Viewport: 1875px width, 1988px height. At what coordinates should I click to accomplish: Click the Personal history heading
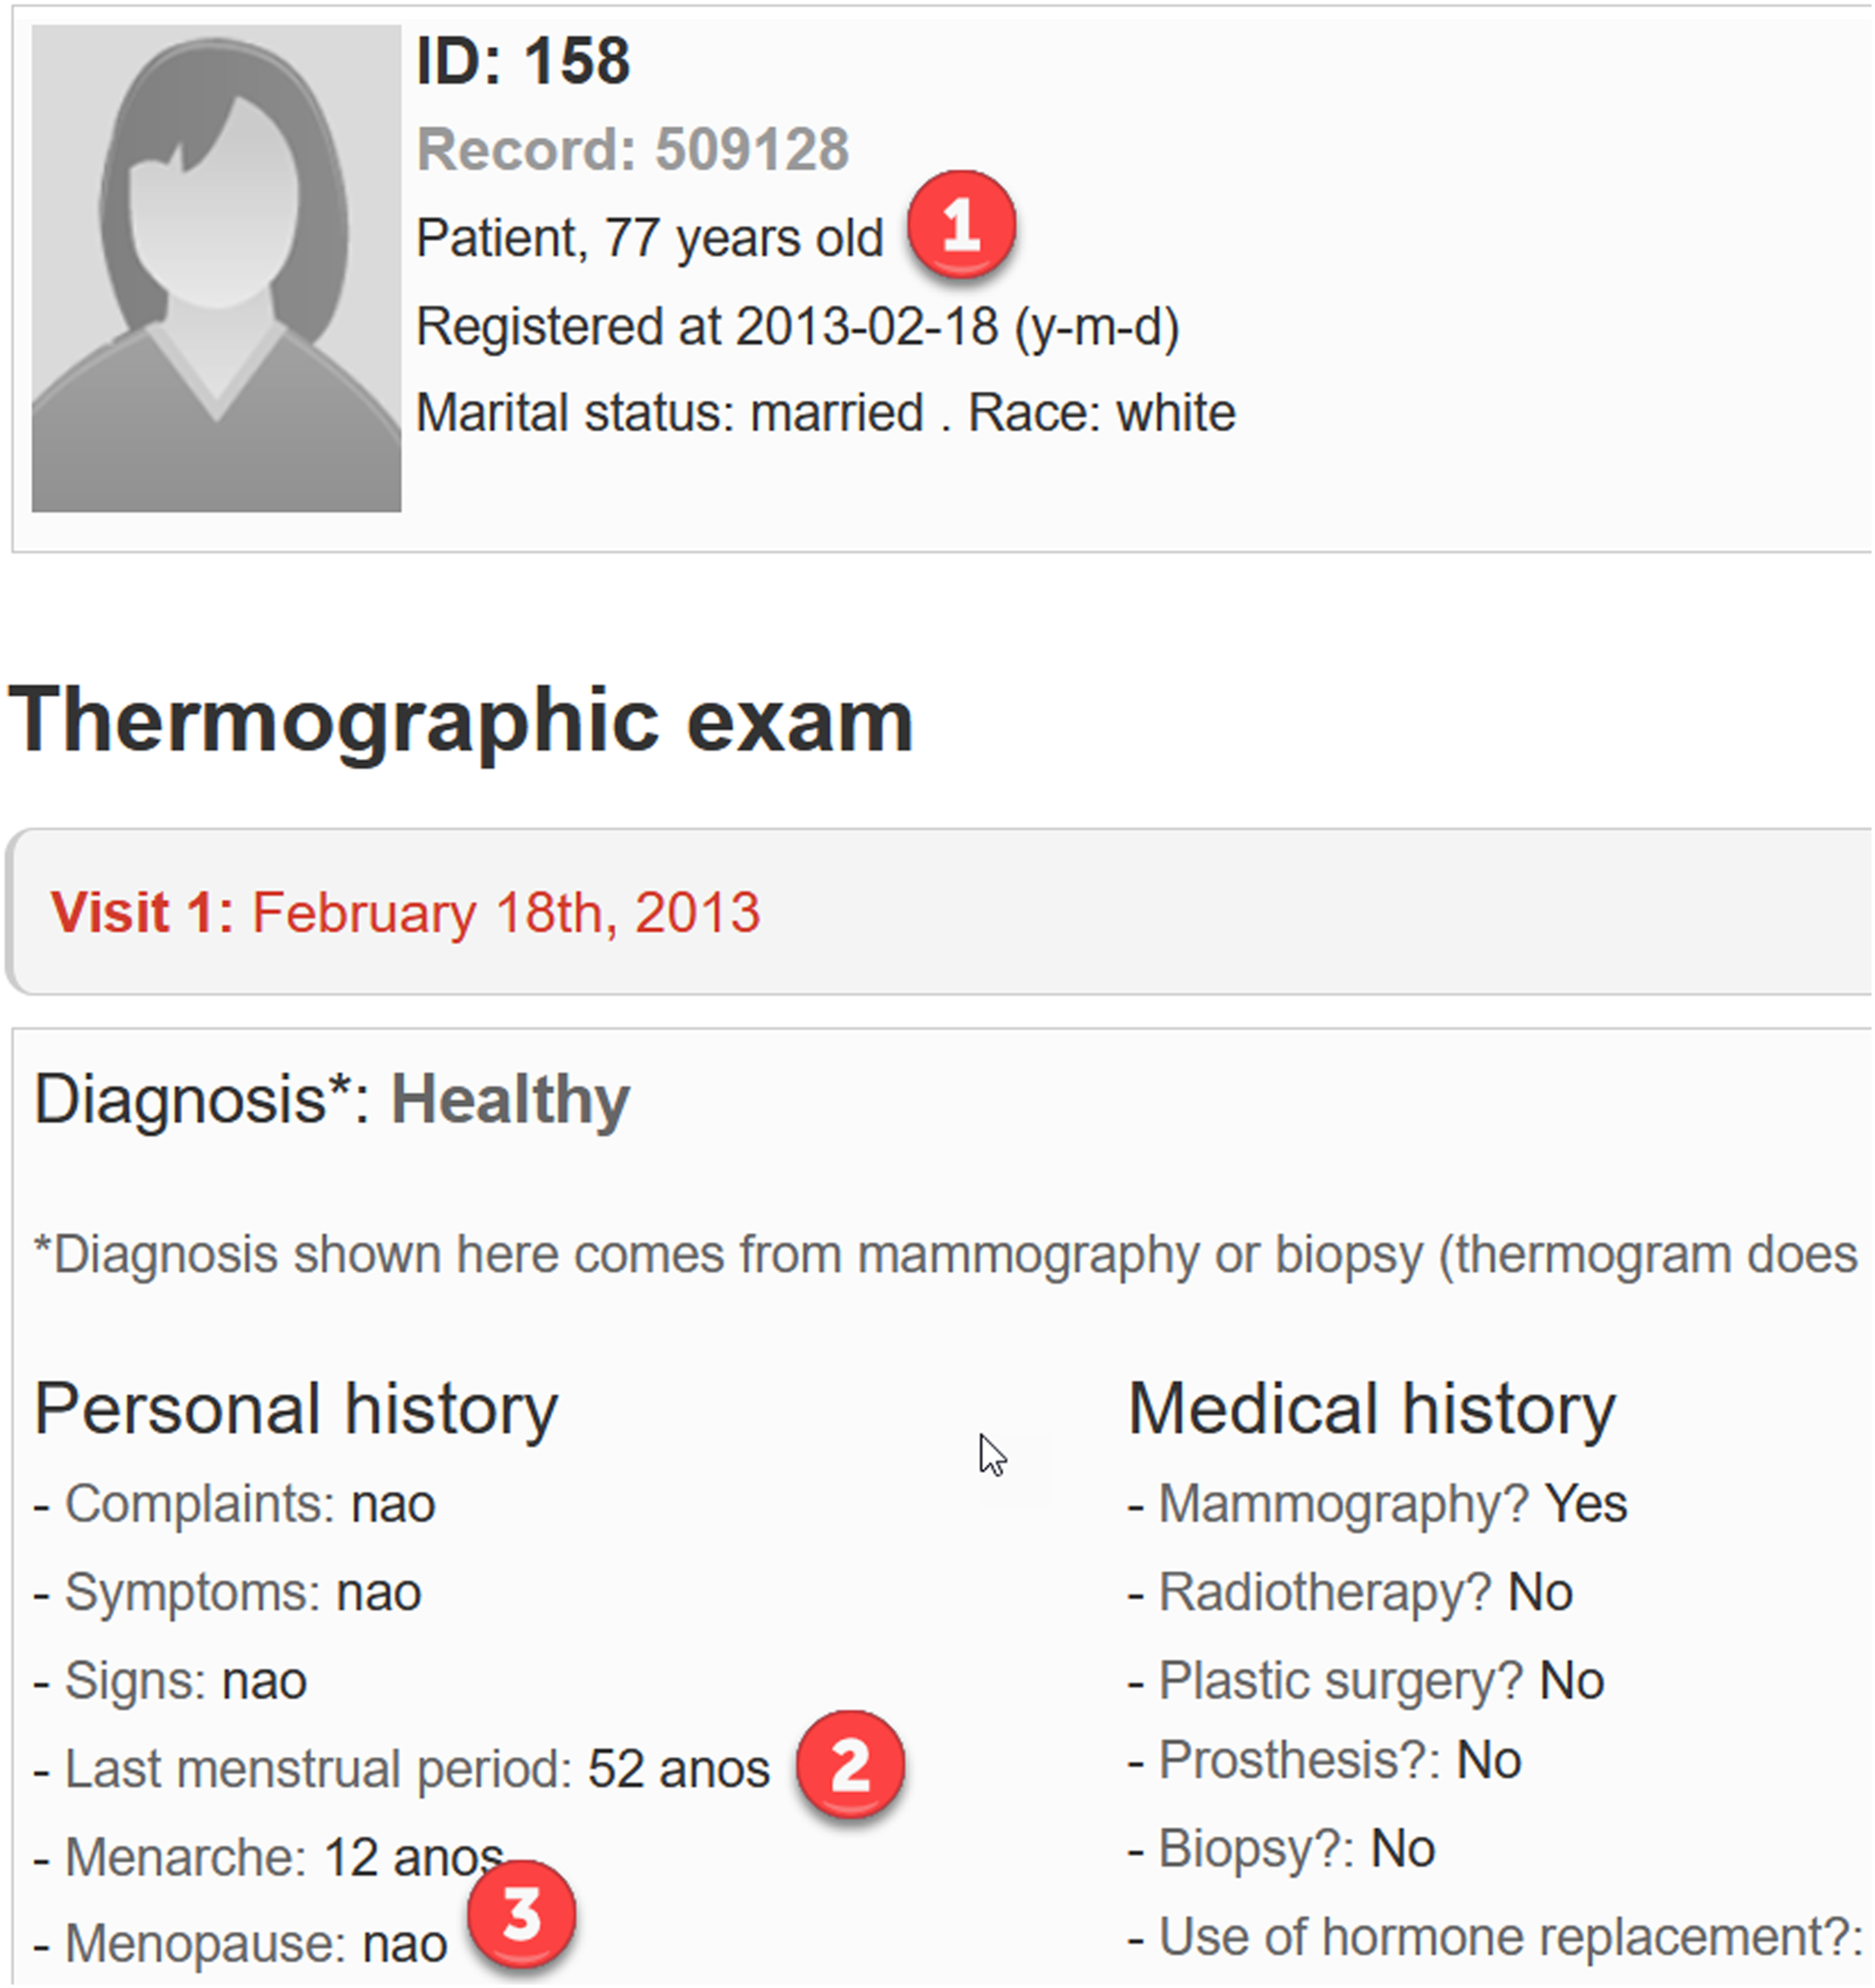coord(296,1409)
